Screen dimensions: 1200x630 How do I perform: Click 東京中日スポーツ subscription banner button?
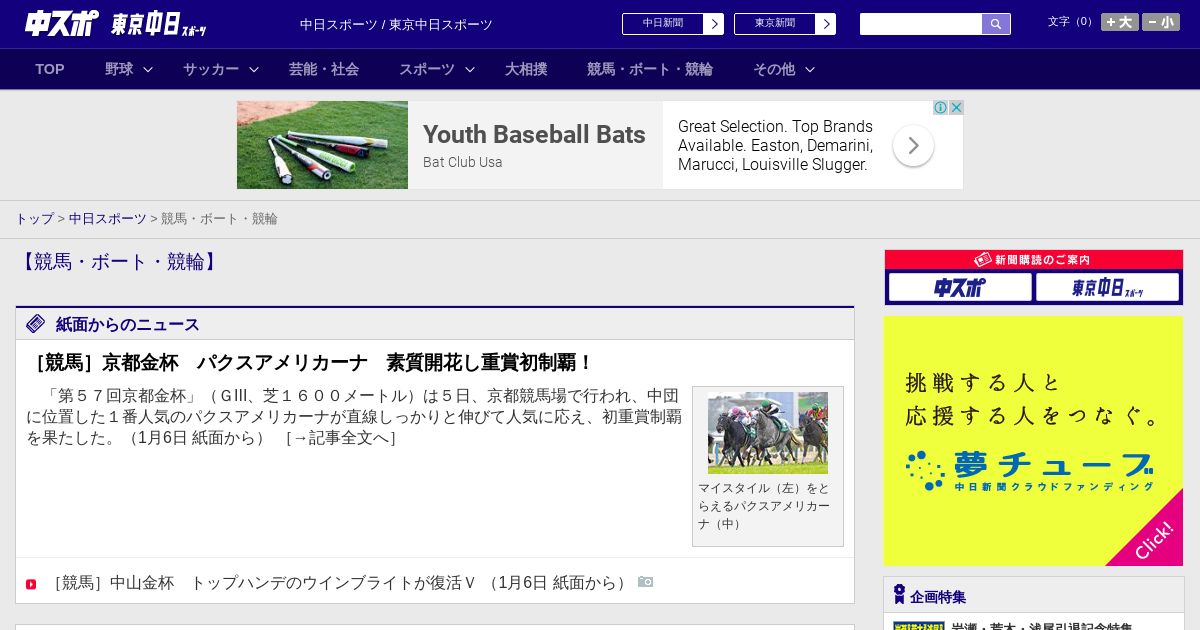click(1107, 288)
